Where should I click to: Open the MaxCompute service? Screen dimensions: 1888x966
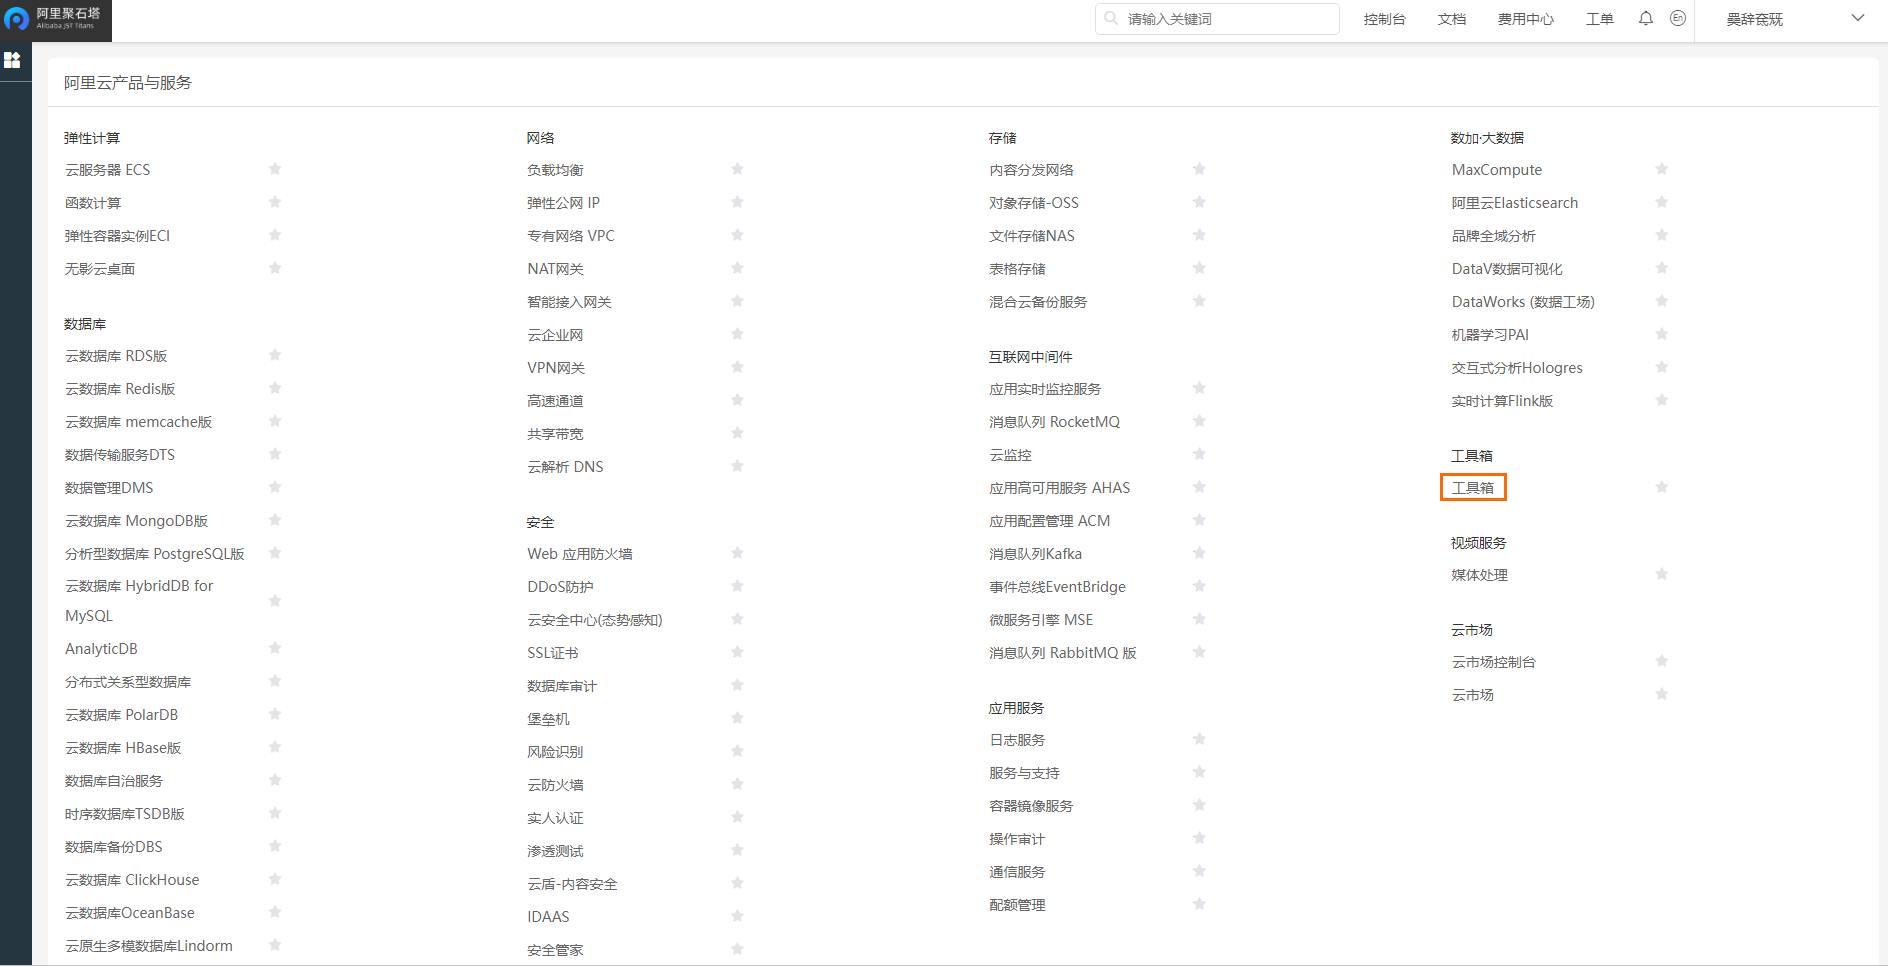pos(1497,170)
